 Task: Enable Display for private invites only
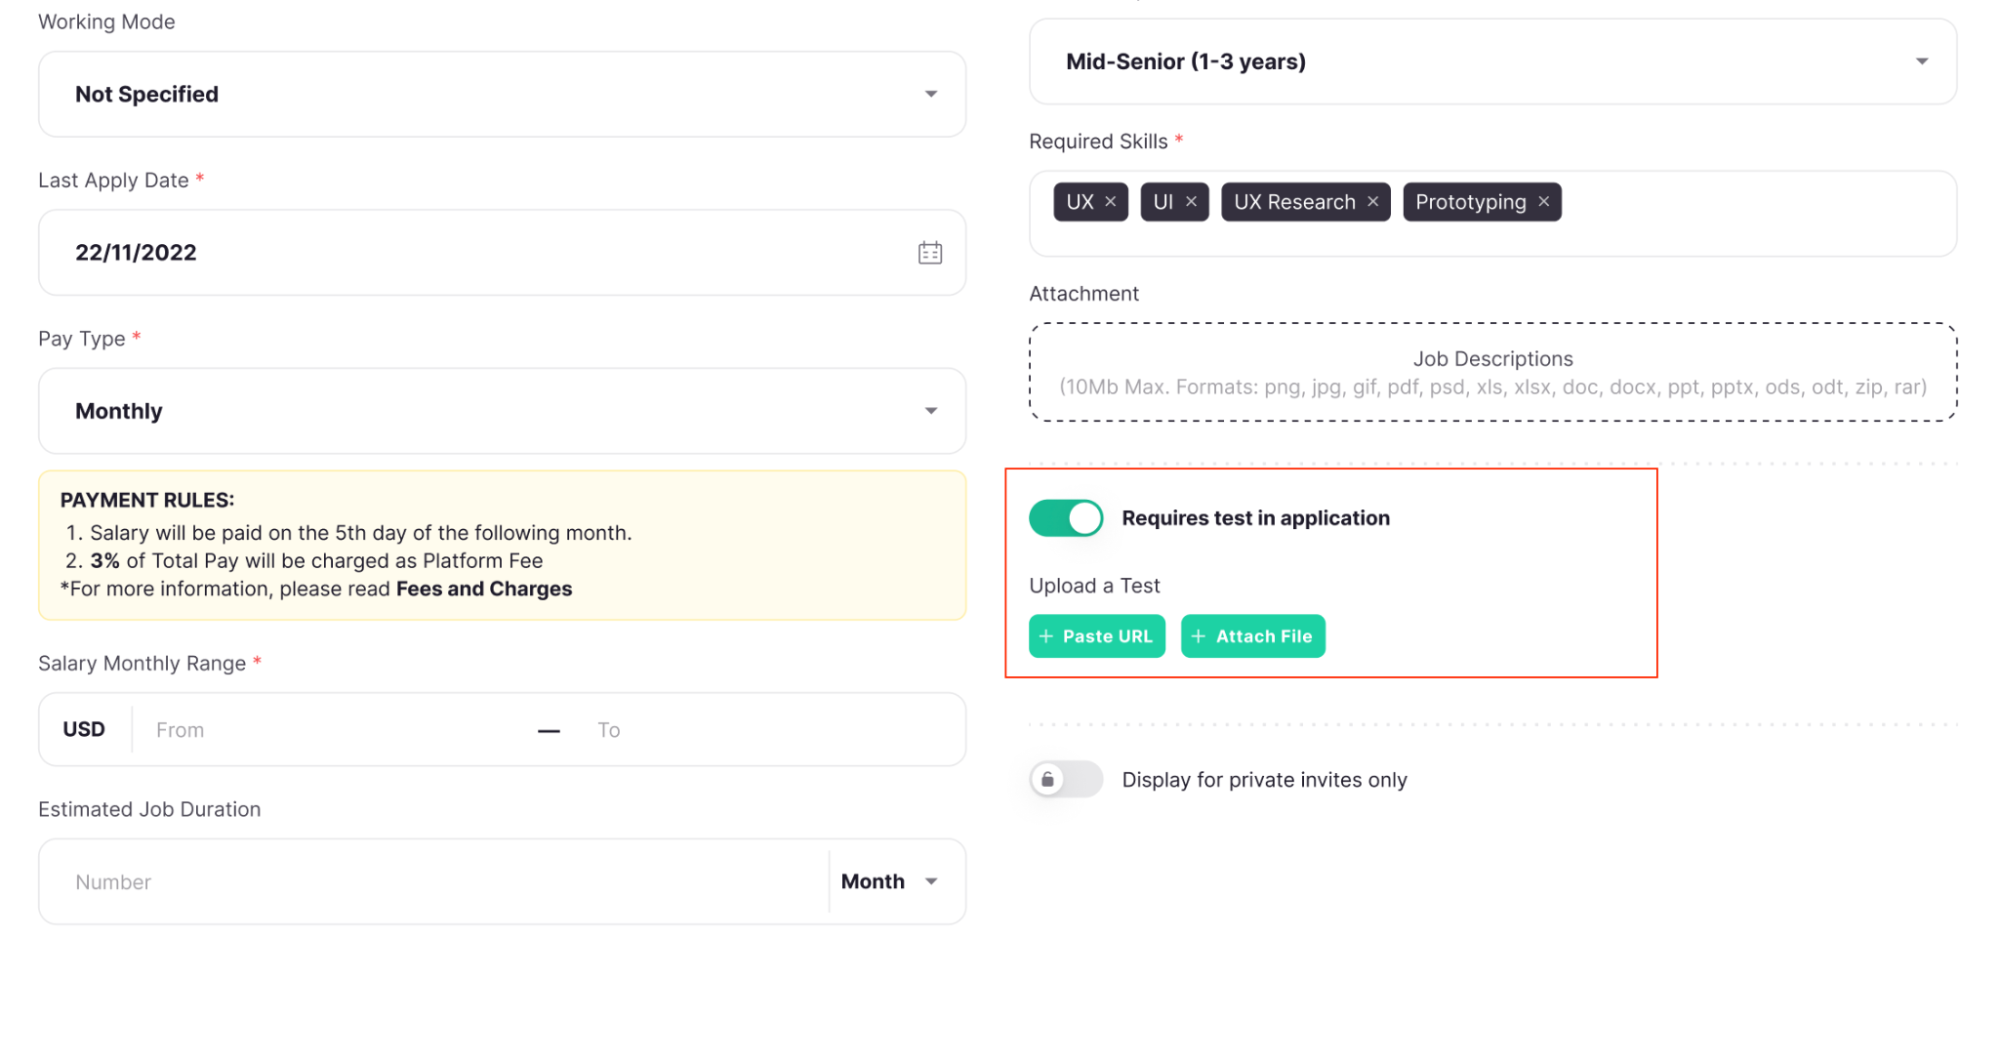tap(1066, 779)
